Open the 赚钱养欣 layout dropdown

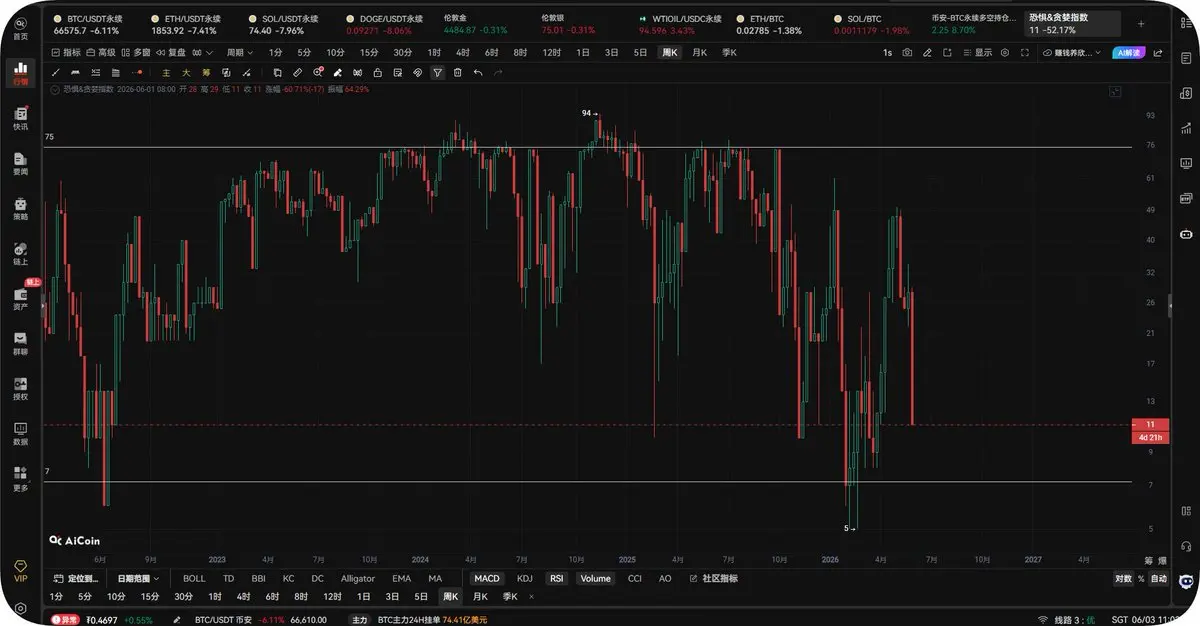pyautogui.click(x=1074, y=53)
